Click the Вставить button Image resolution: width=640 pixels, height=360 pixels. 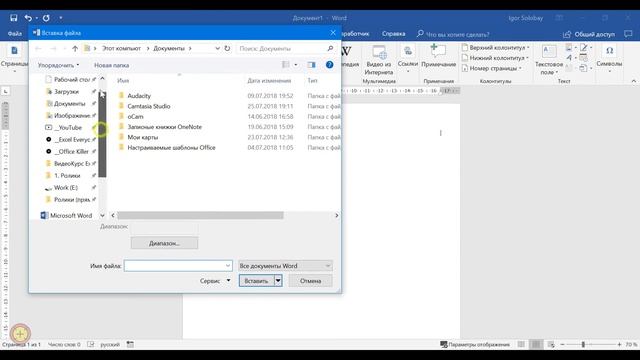(x=256, y=281)
